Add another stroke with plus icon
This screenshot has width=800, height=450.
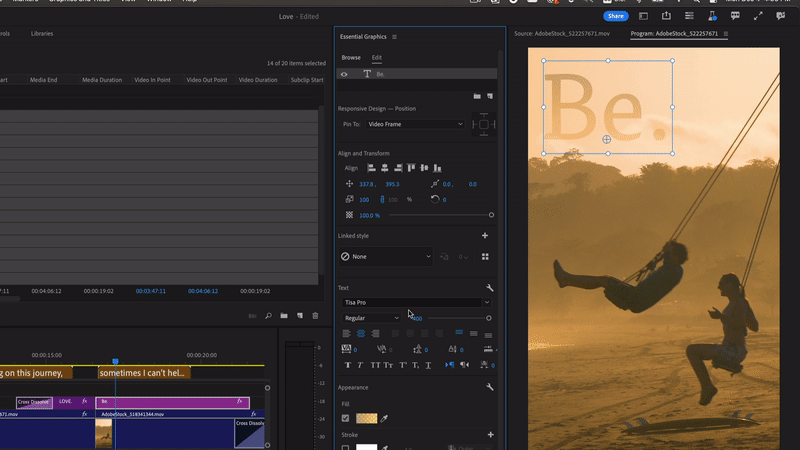pos(490,435)
